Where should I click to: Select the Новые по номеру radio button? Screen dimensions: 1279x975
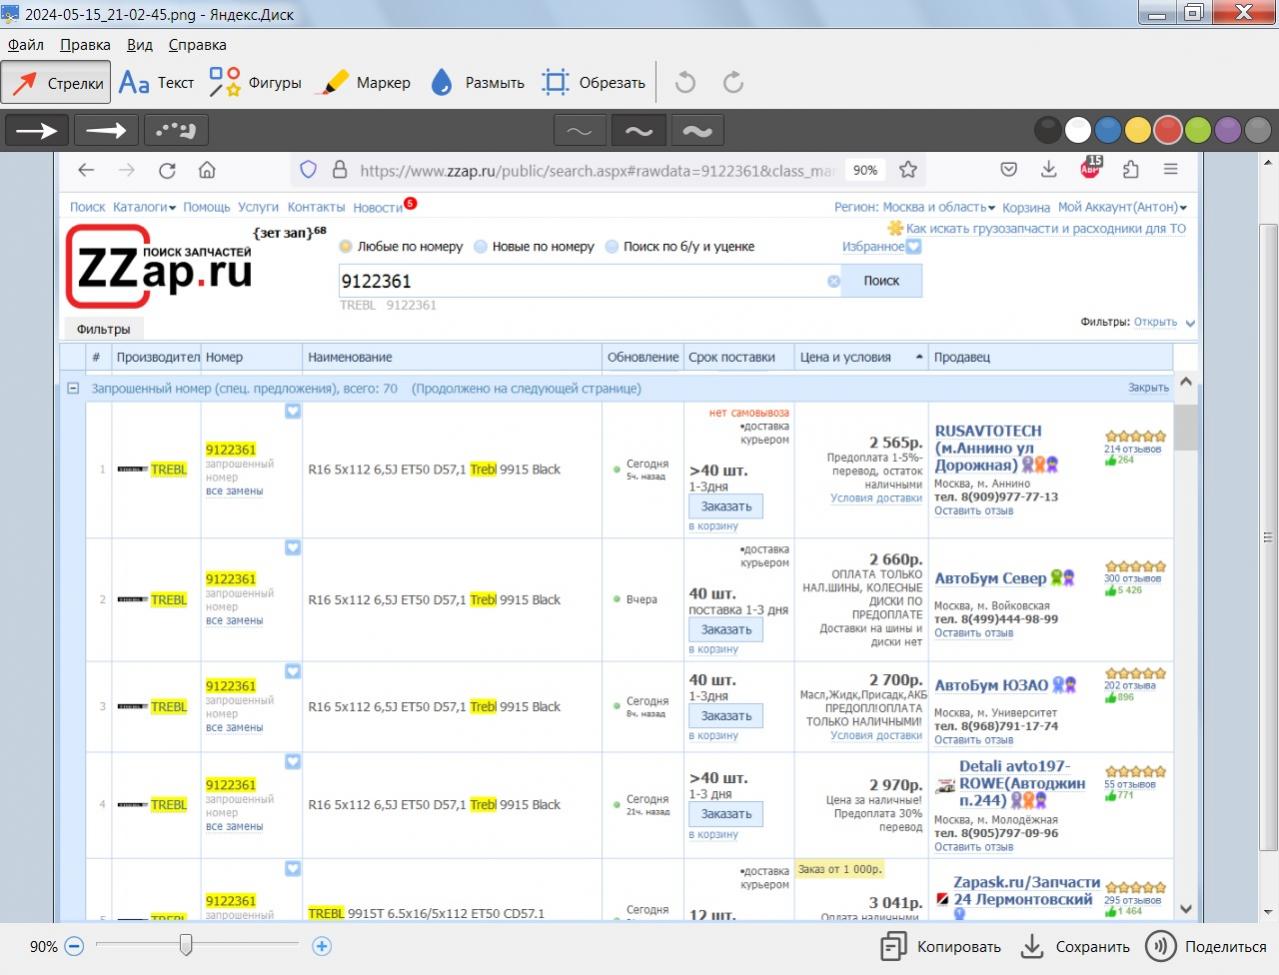click(481, 246)
